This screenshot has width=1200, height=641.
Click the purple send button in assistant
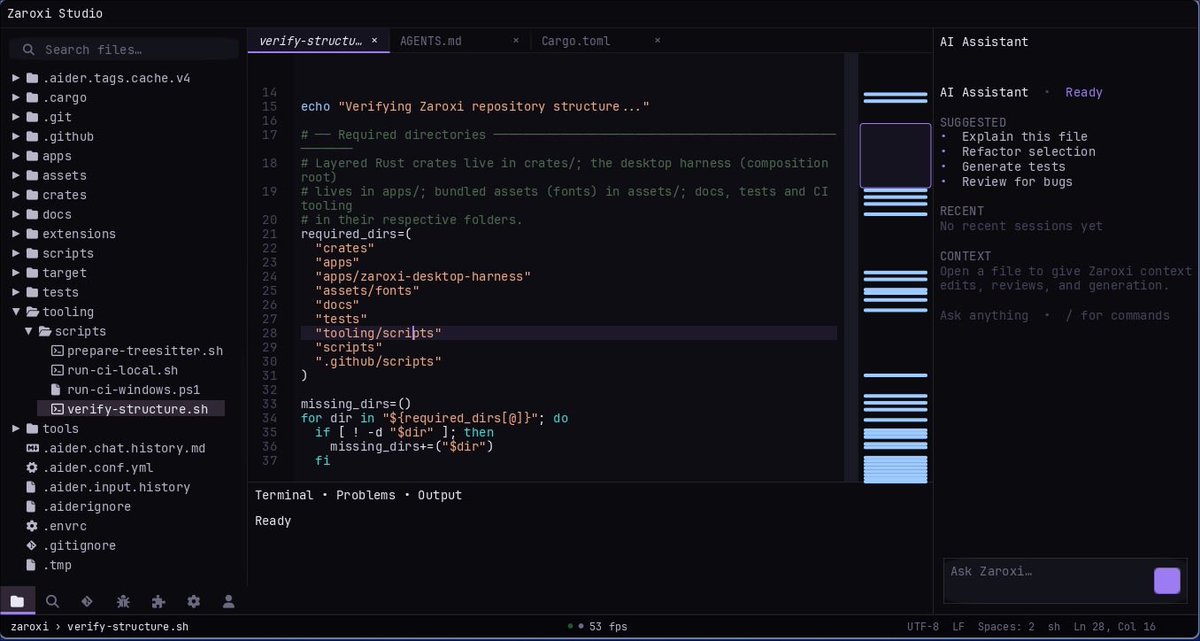pyautogui.click(x=1167, y=581)
